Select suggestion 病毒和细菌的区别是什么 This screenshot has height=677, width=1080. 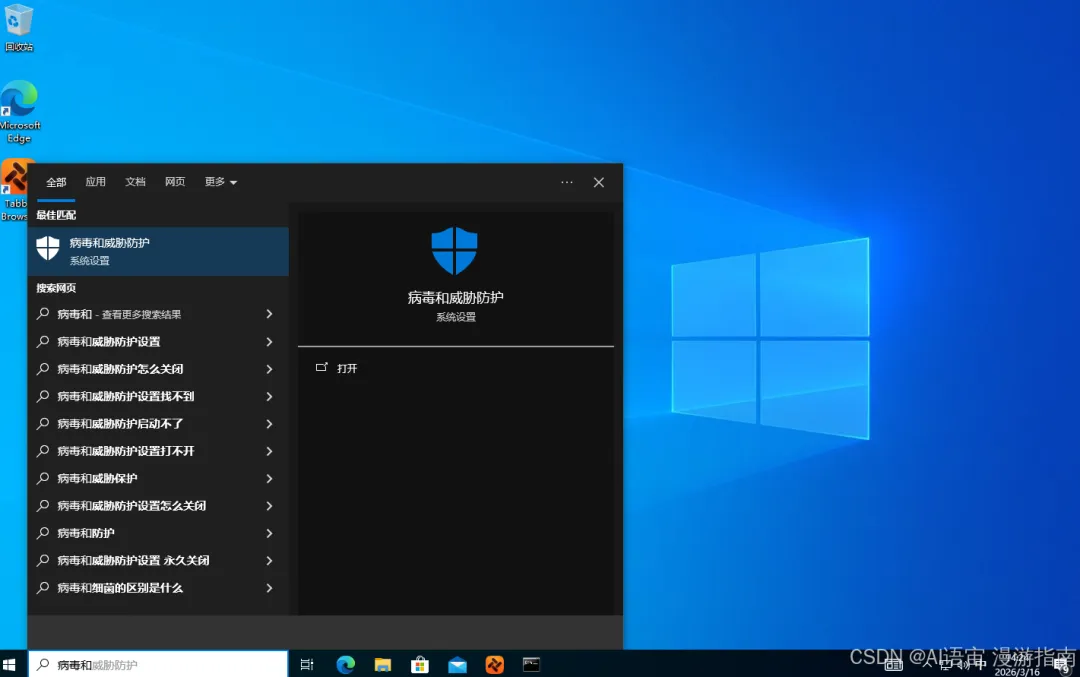(158, 588)
